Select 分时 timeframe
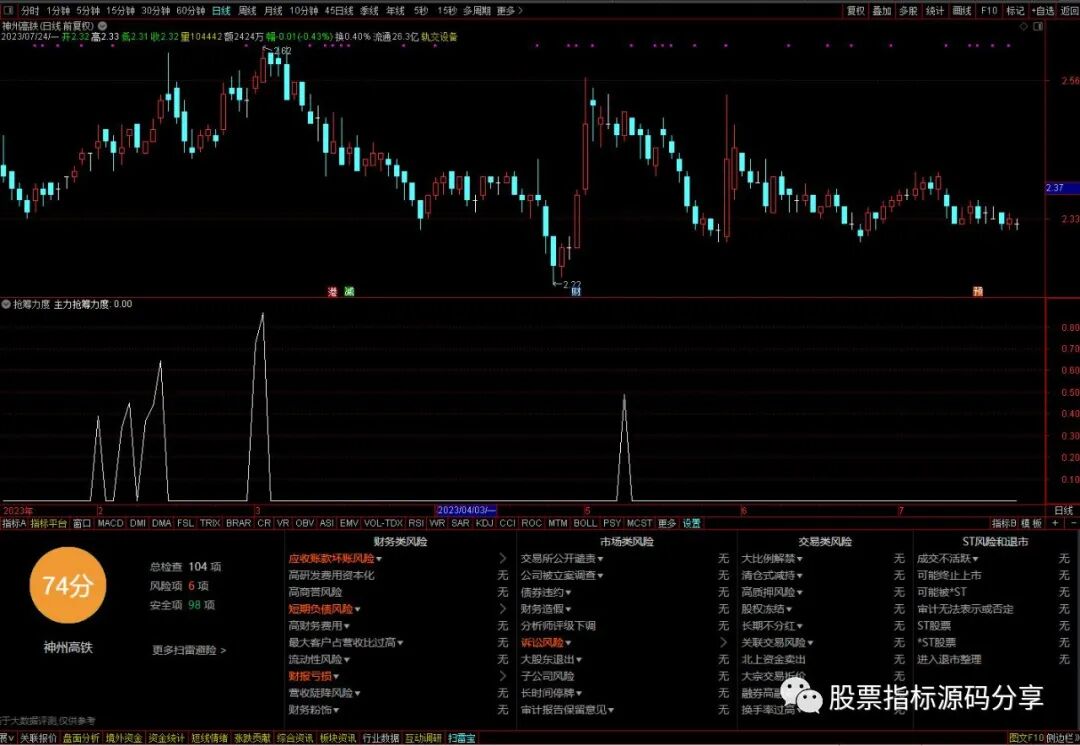The image size is (1080, 746). point(30,11)
